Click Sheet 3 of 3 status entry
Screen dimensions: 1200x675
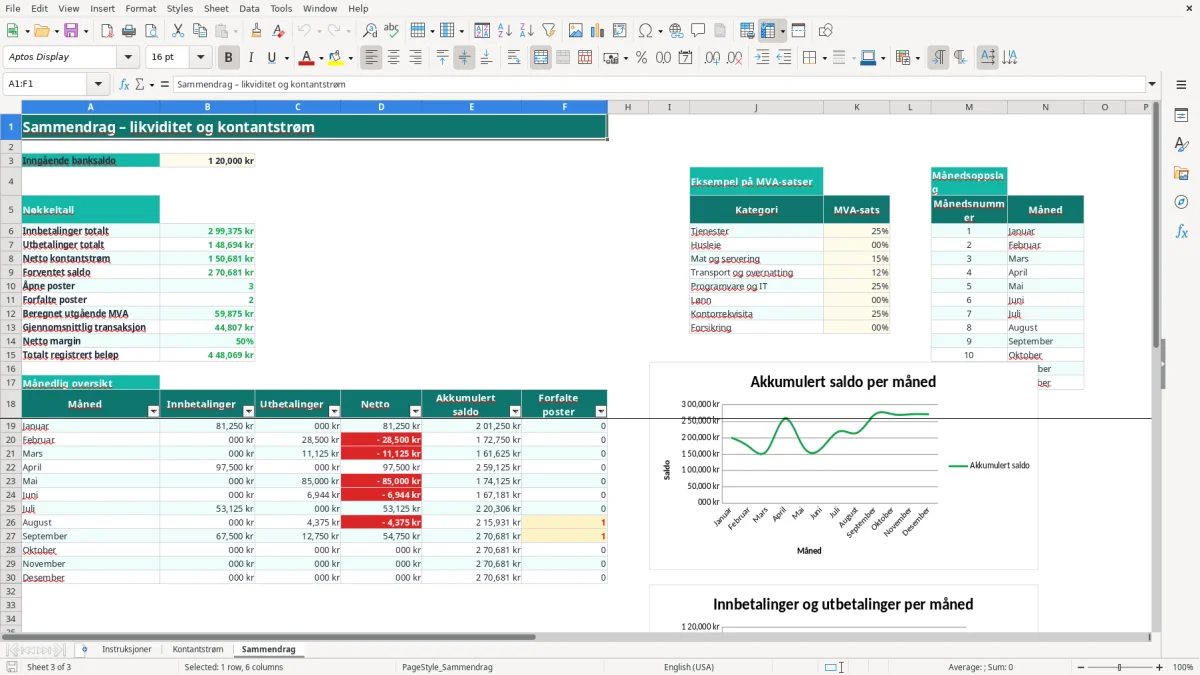tap(48, 667)
